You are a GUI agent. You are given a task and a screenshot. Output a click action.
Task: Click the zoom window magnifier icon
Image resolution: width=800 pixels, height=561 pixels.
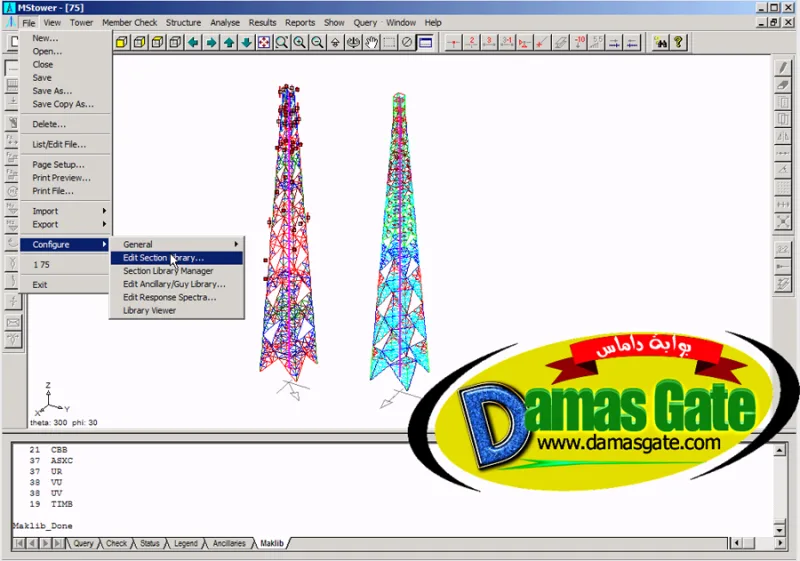pos(282,42)
